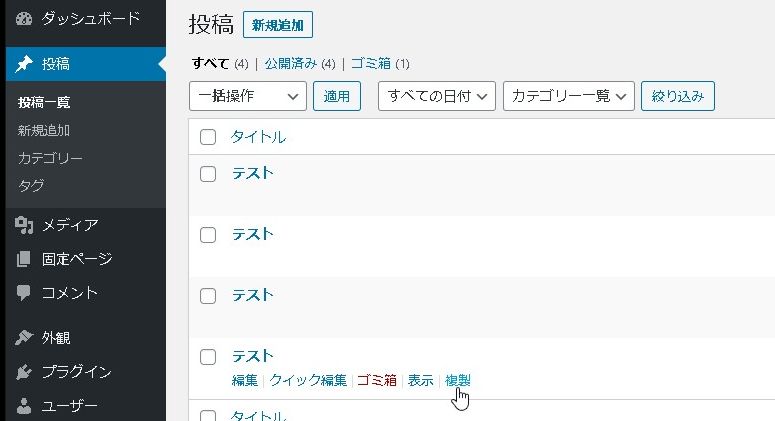Select タグ in the sidebar submenu
775x421 pixels.
click(31, 186)
